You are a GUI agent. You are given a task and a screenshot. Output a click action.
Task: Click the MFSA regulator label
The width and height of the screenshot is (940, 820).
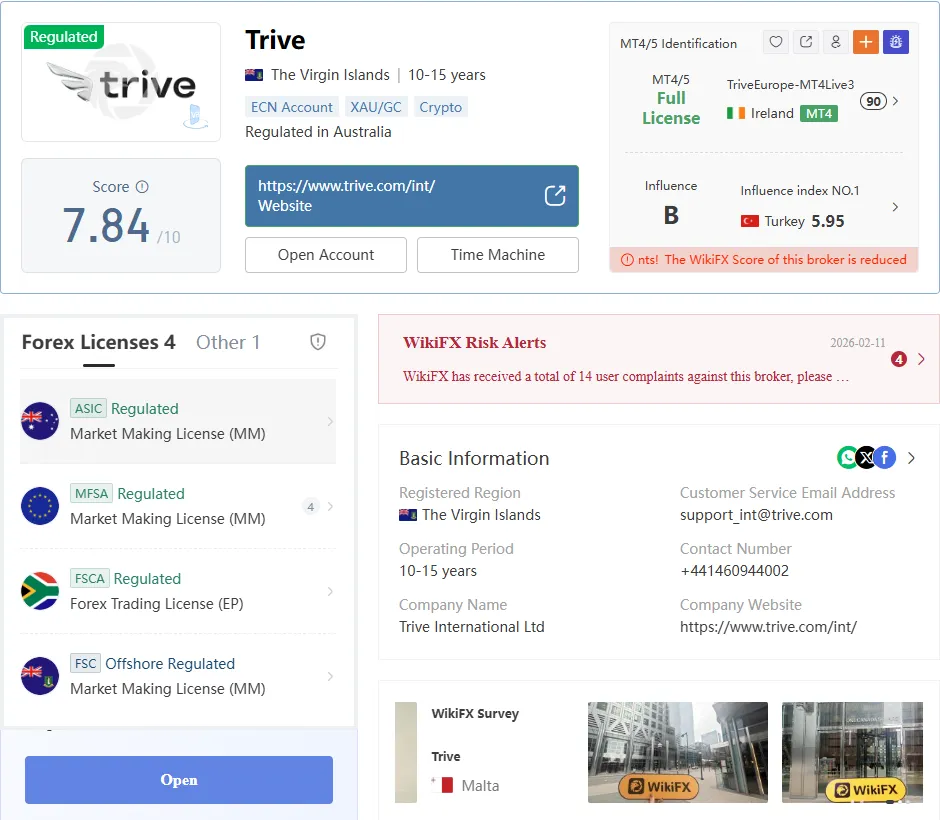pos(92,493)
